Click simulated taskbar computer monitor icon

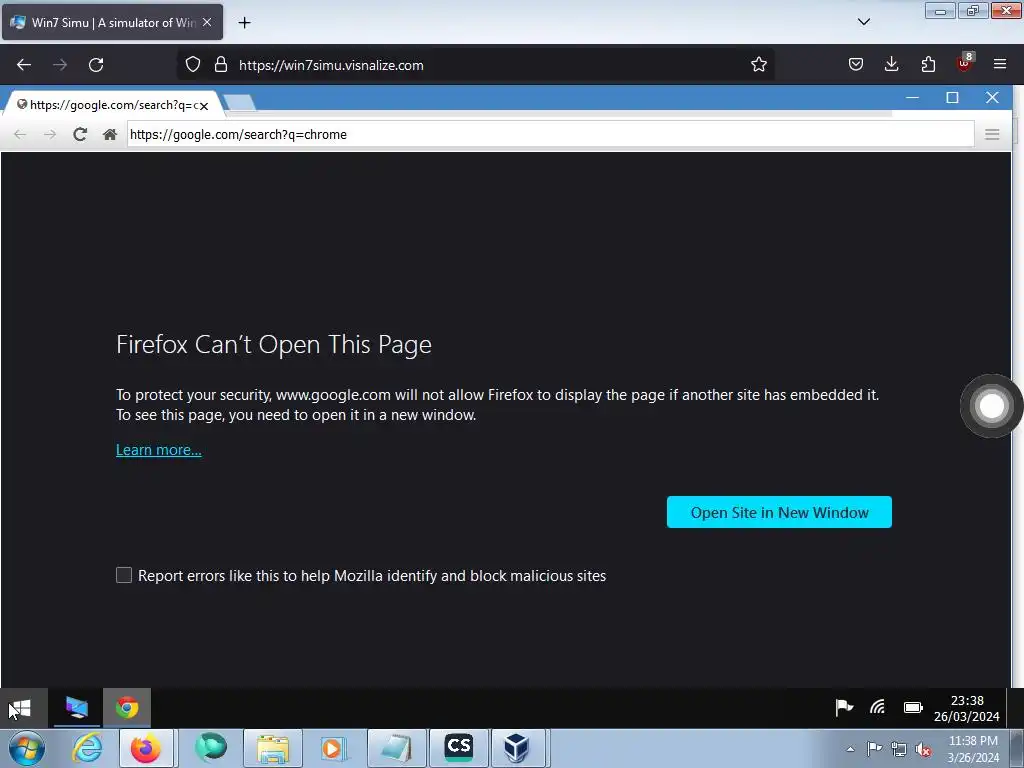click(76, 708)
